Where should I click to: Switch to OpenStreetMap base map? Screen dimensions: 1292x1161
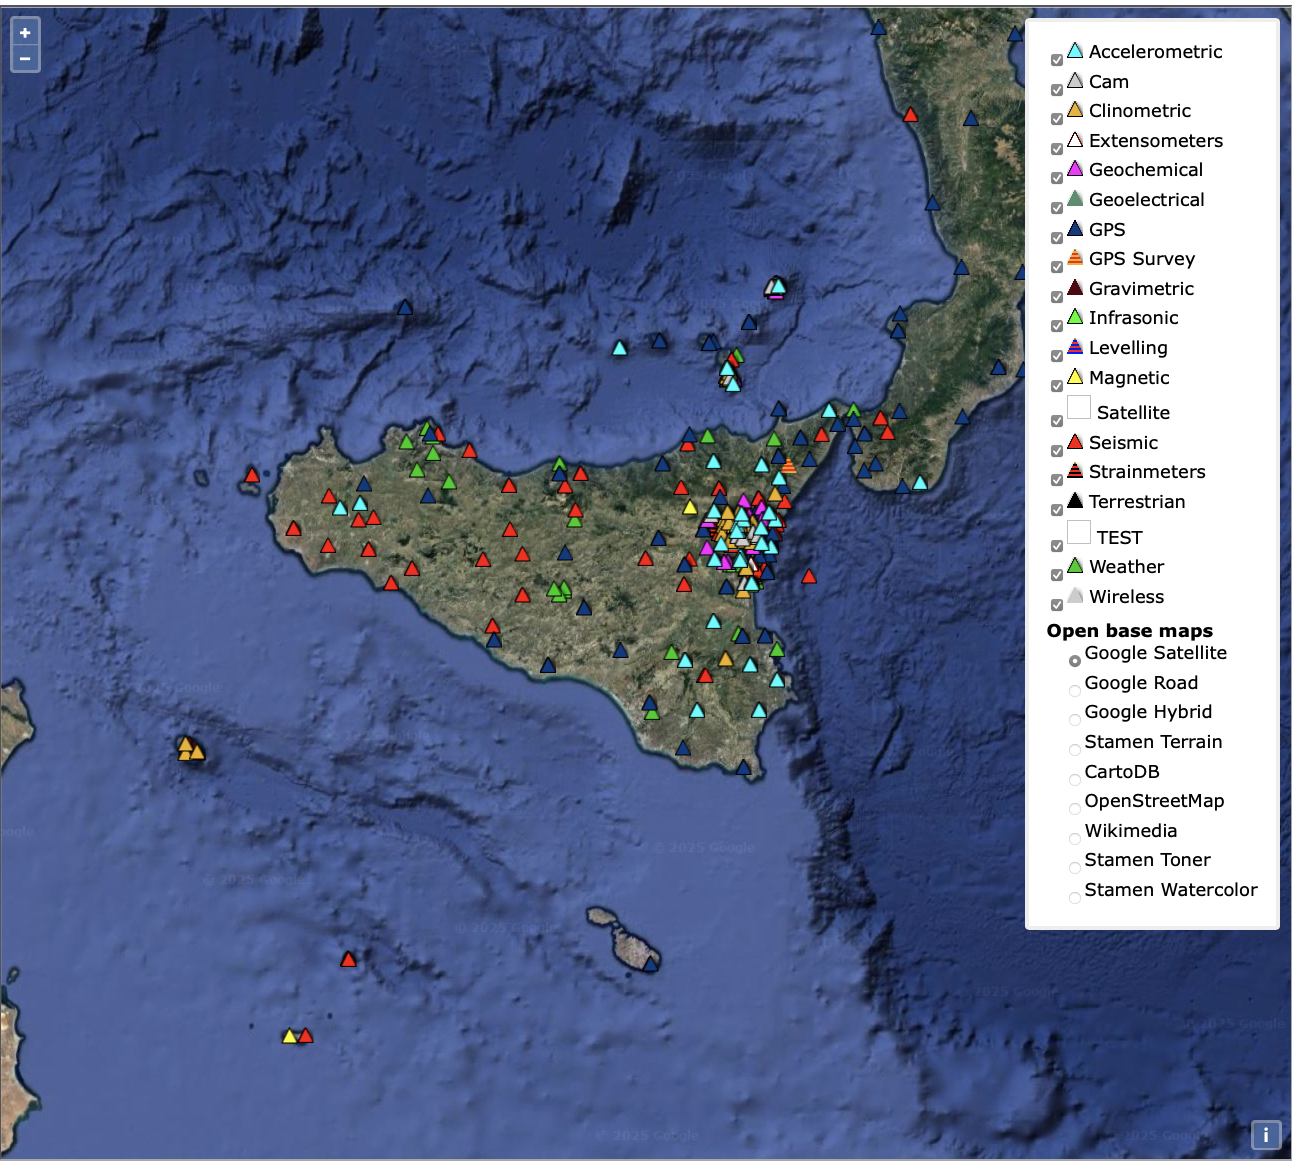coord(1075,809)
